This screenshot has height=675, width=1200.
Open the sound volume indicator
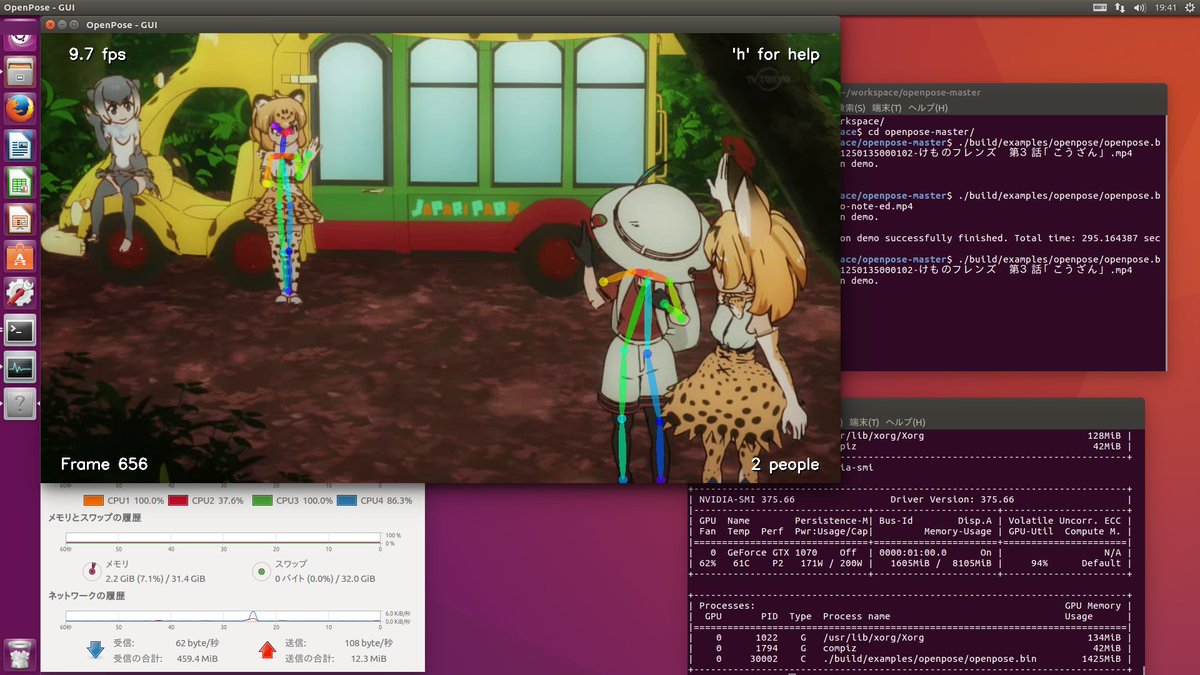(x=1142, y=8)
